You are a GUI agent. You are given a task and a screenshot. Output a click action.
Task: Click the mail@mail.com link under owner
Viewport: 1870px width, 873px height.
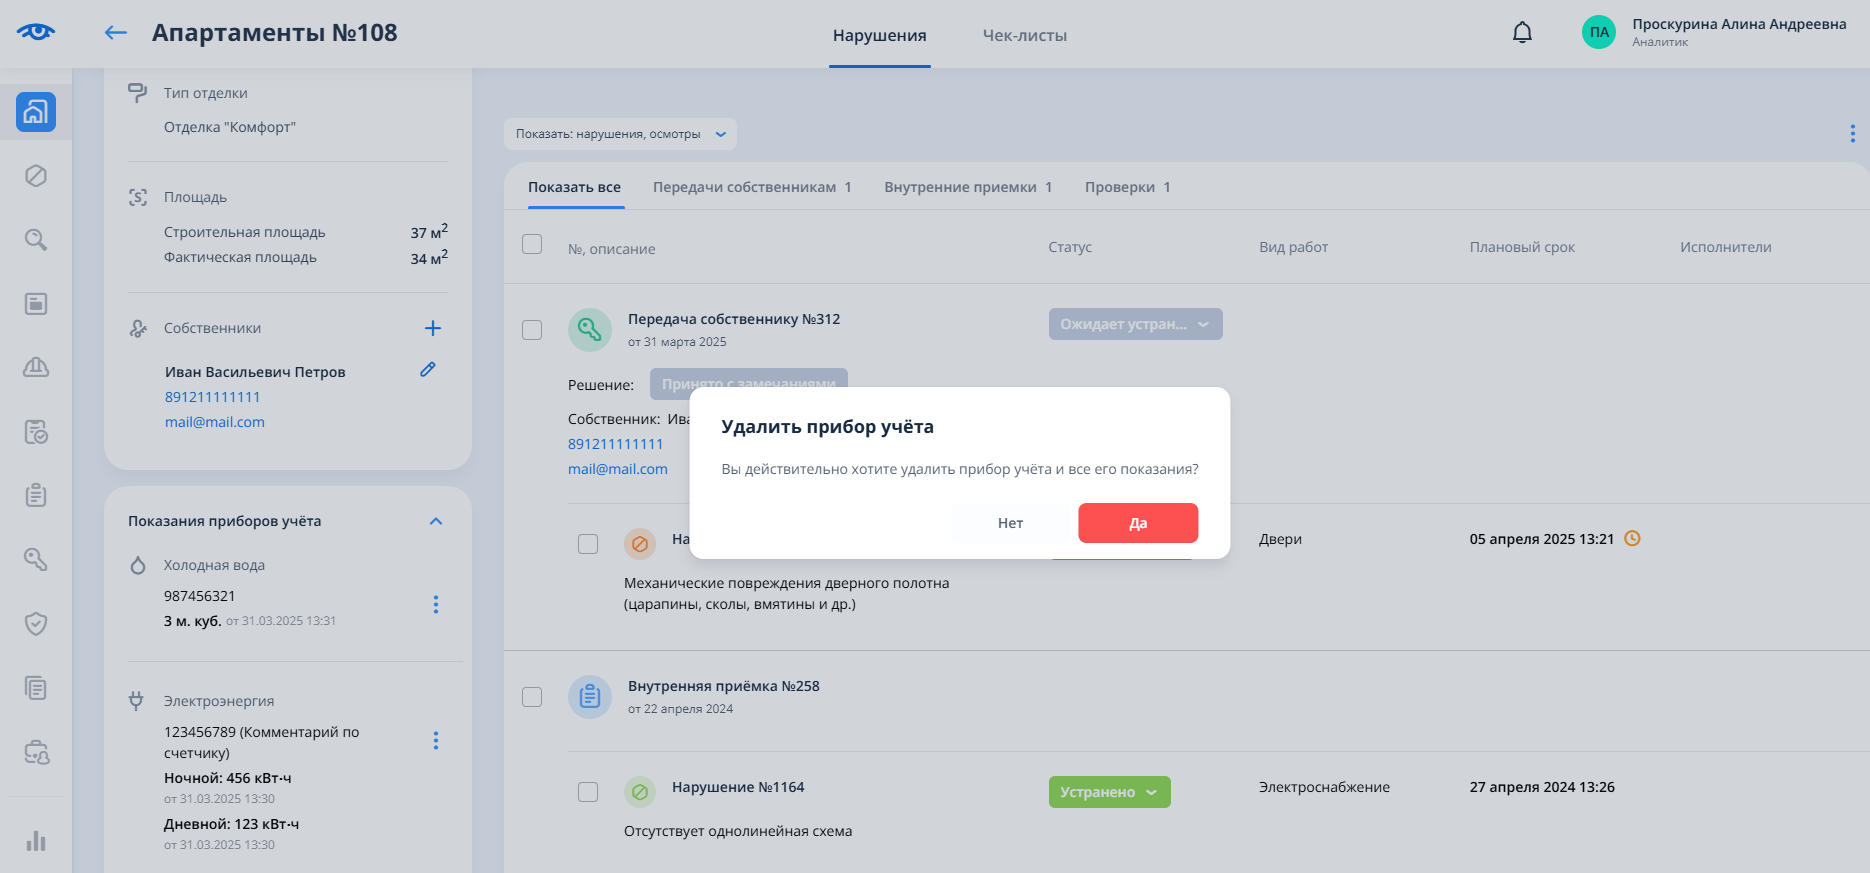[x=215, y=422]
